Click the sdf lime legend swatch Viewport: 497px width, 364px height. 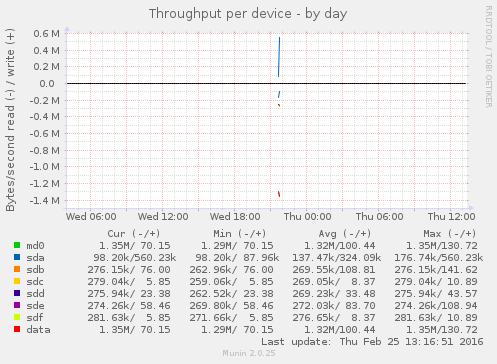click(17, 317)
